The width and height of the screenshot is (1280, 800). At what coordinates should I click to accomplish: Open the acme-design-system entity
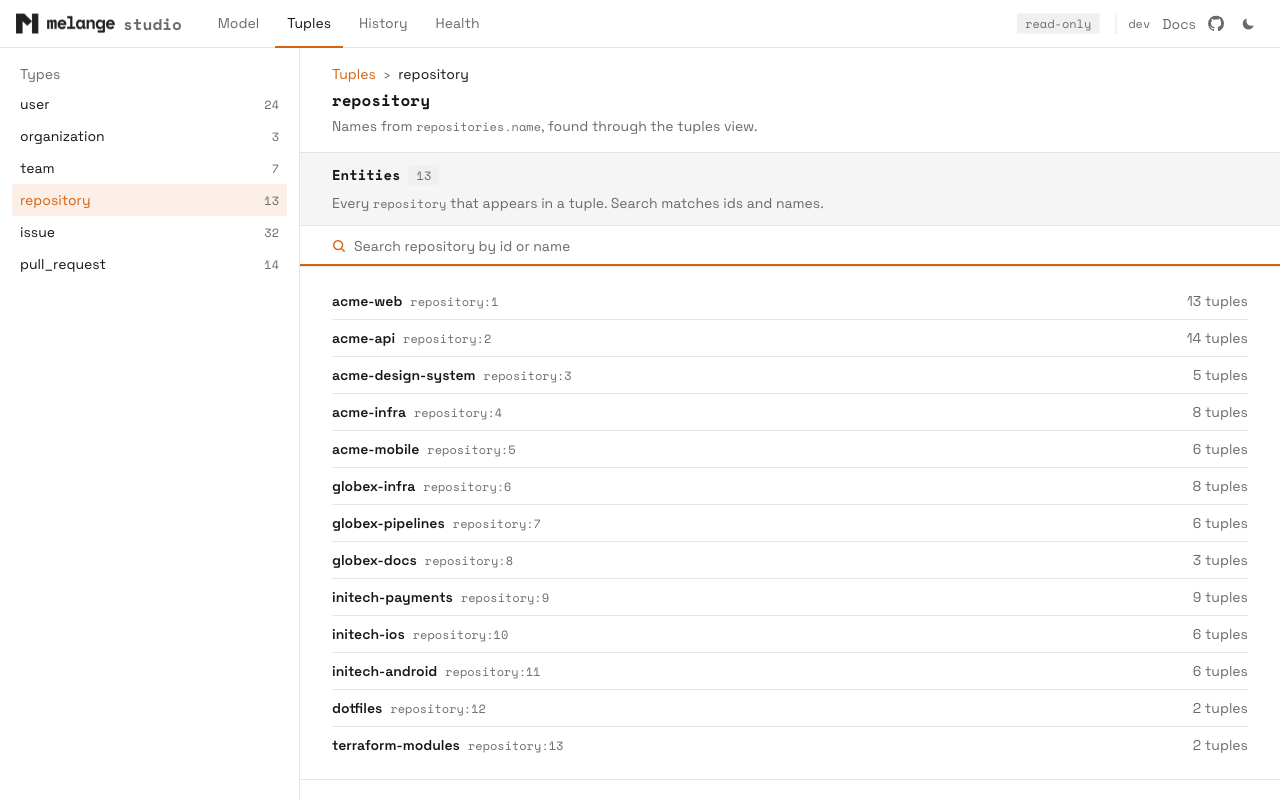tap(790, 375)
